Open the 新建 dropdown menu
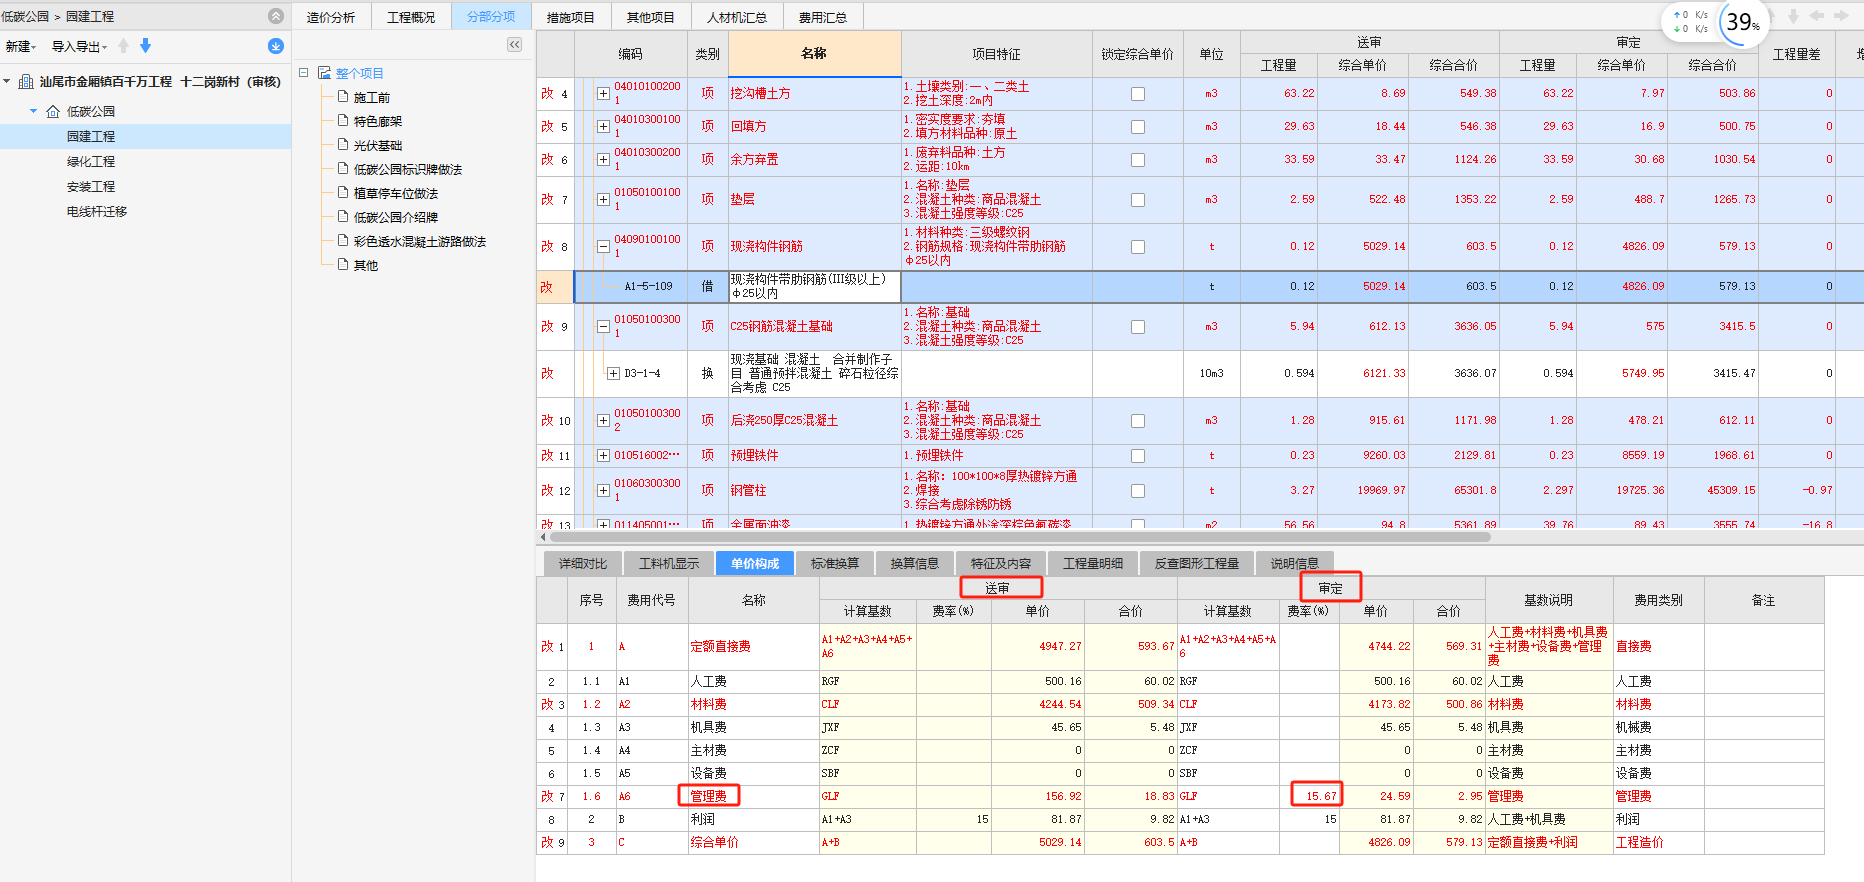1864x882 pixels. click(21, 47)
